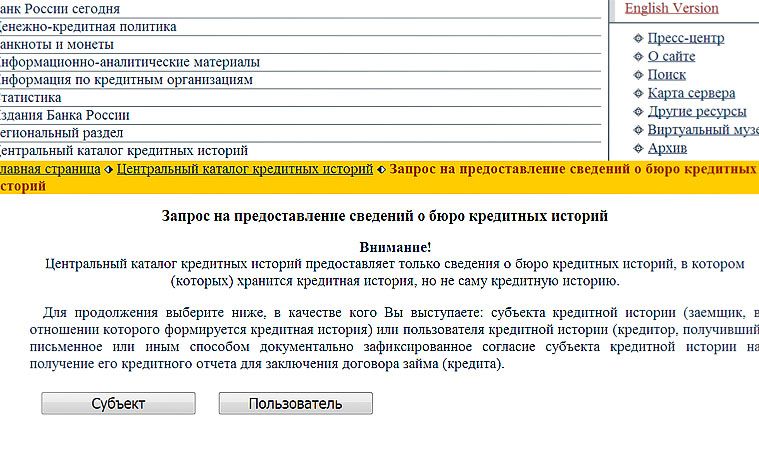Open Информация по кредитным организациям menu item

click(126, 80)
